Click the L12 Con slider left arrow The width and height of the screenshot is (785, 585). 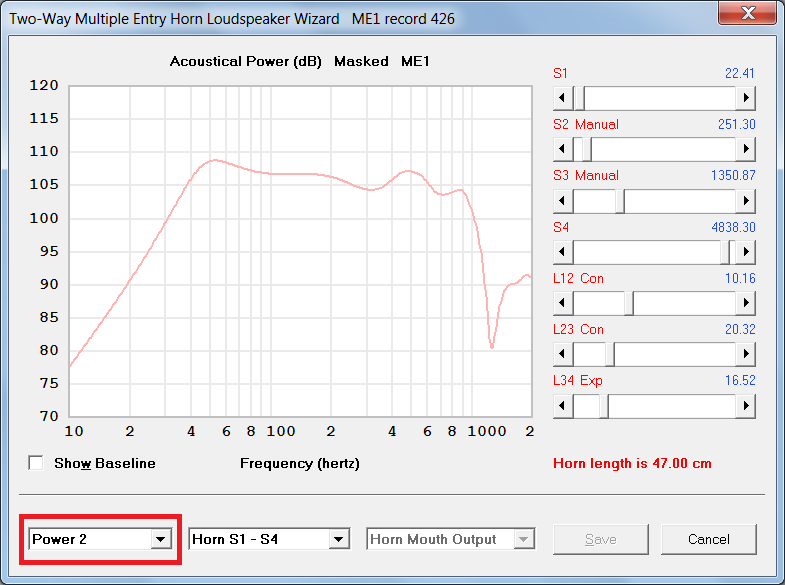click(563, 303)
